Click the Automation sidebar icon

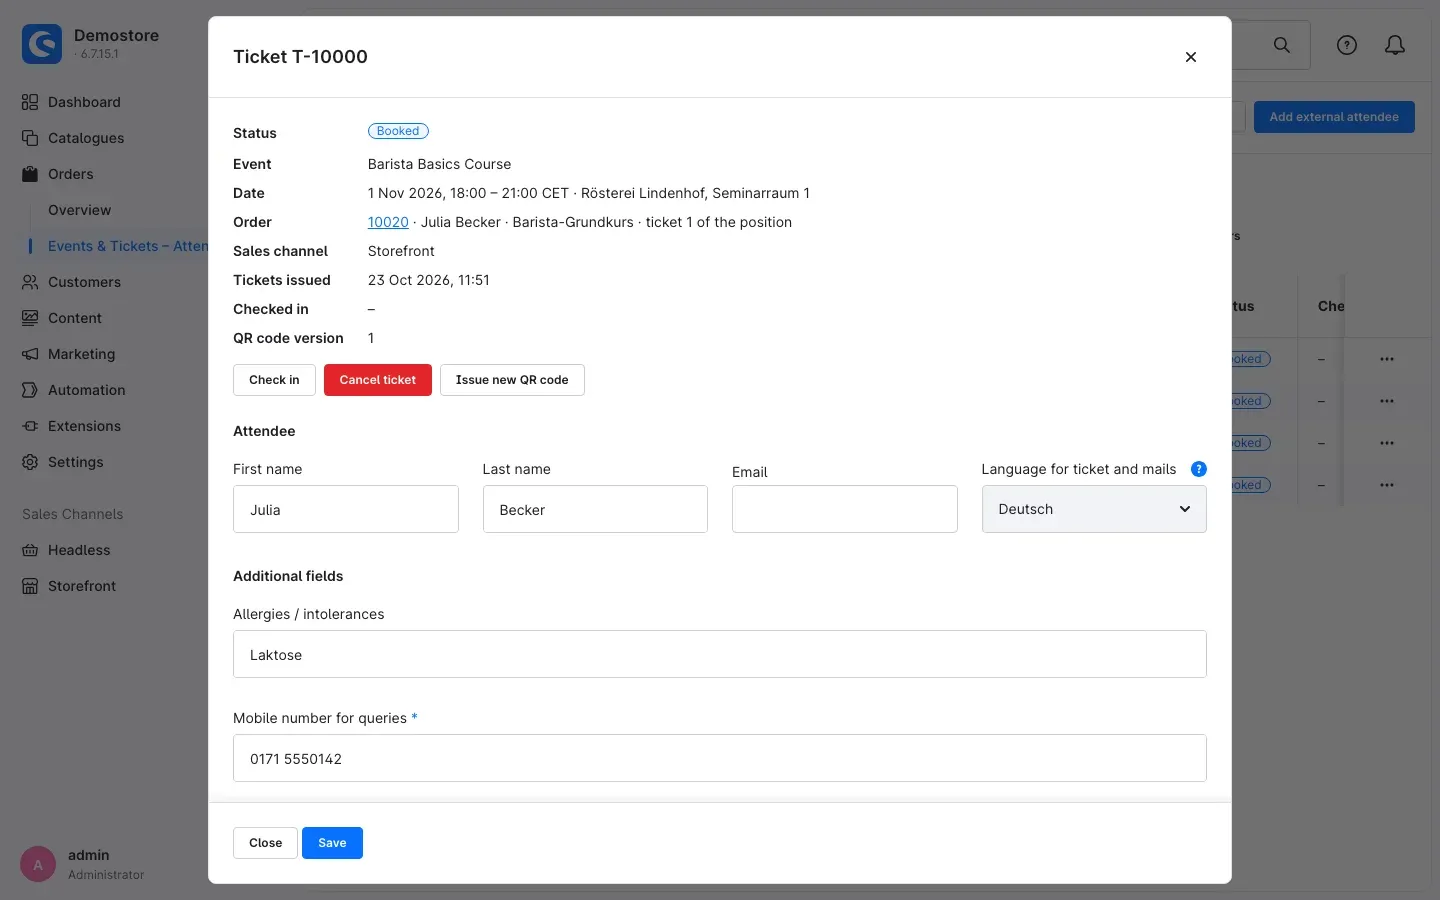click(30, 390)
